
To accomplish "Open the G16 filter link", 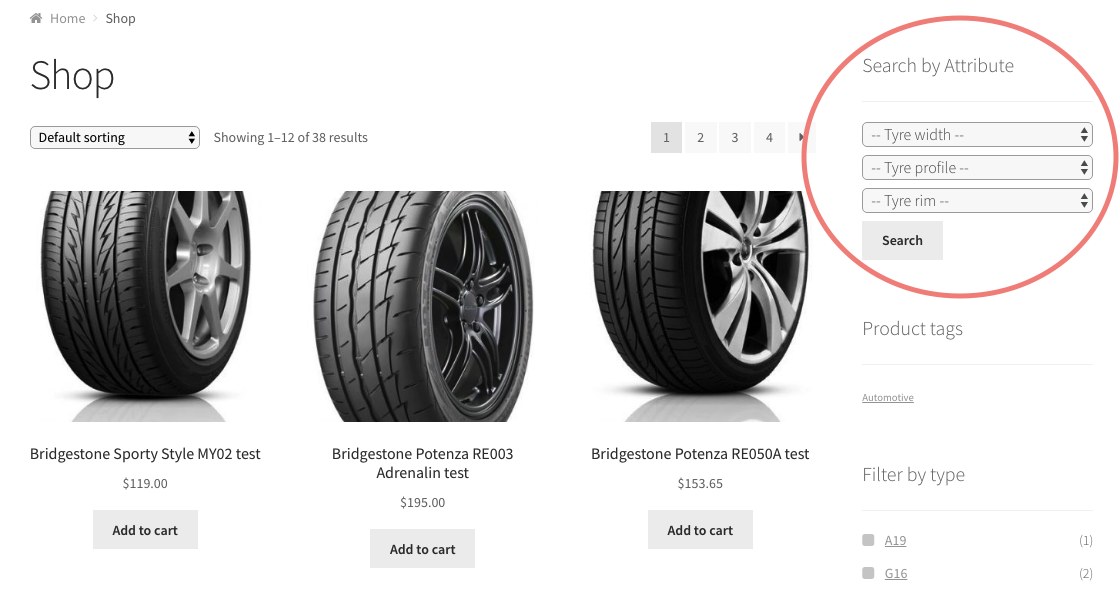I will click(x=896, y=573).
